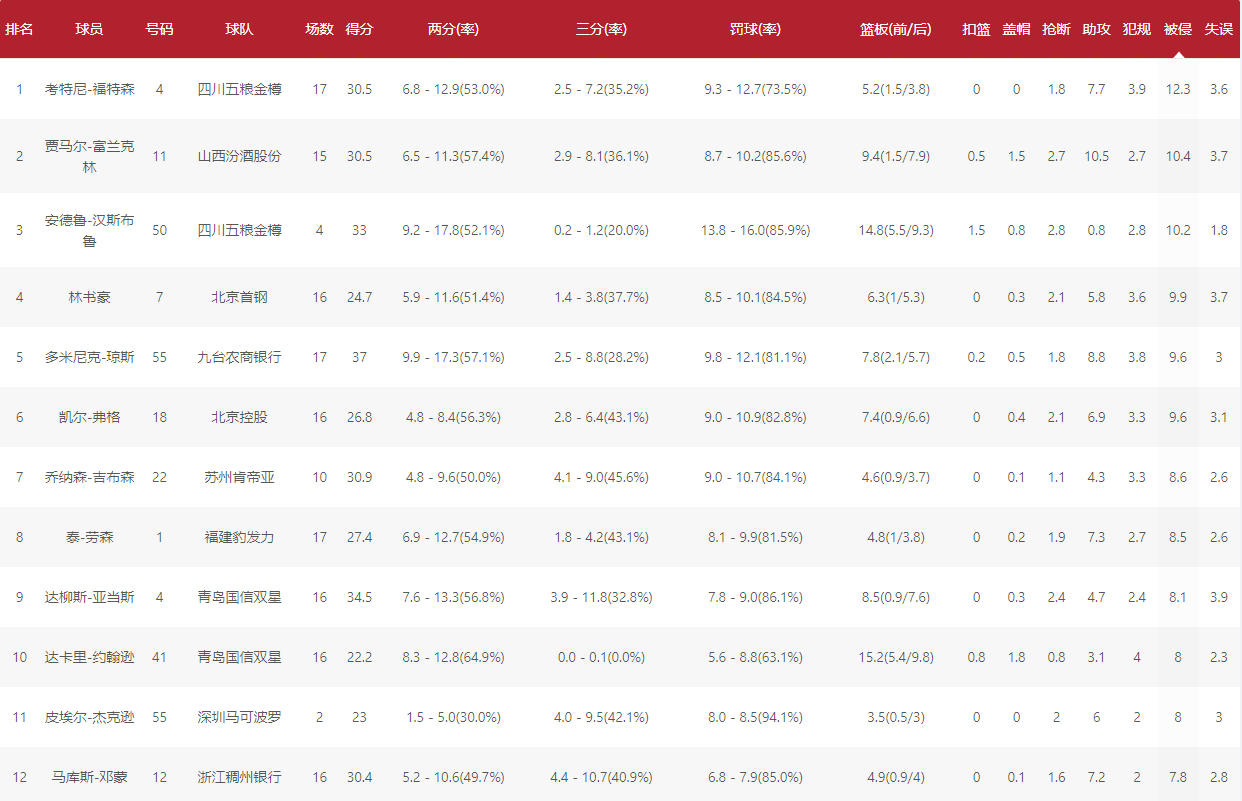Sort by 罚球(率) column header
This screenshot has width=1242, height=801.
(755, 30)
